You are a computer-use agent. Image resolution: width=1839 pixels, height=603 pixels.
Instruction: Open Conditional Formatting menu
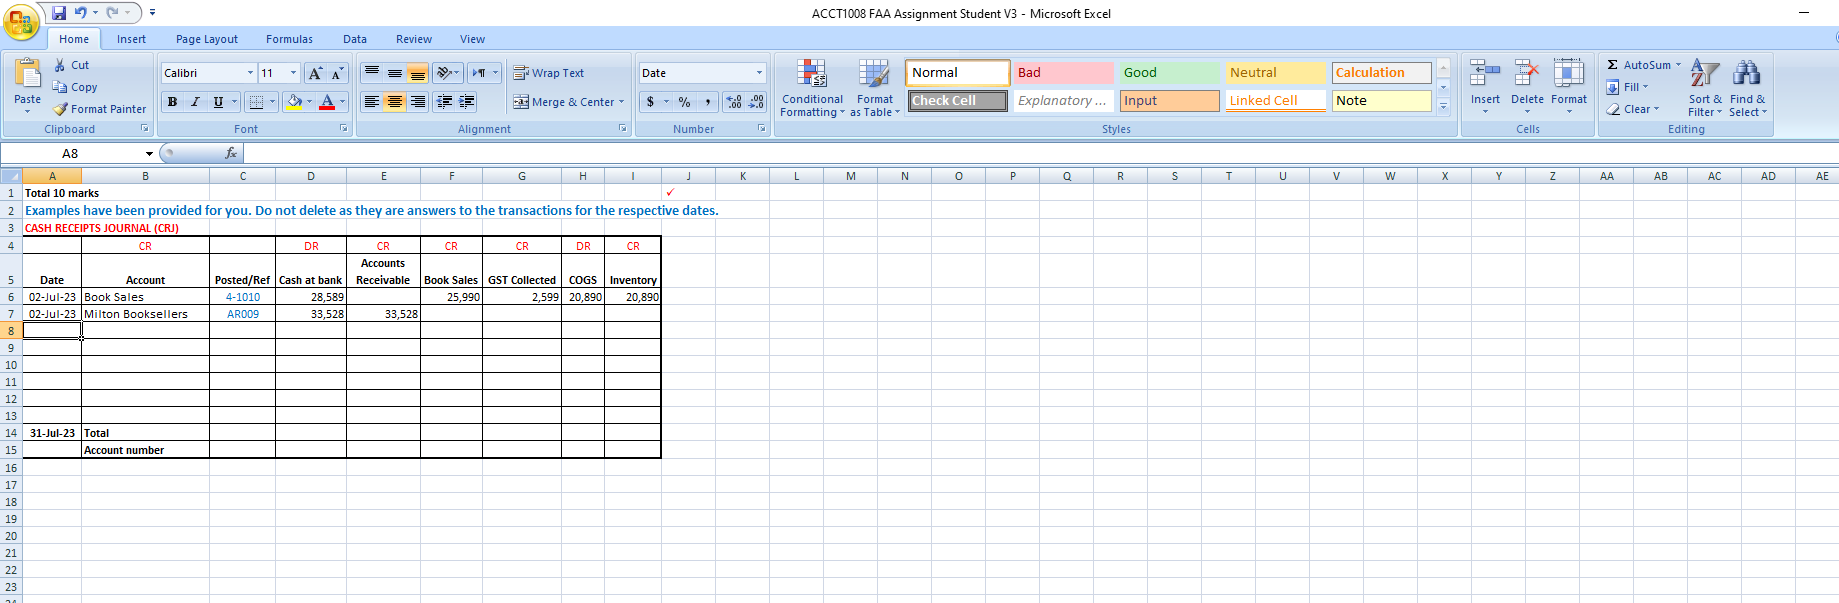(812, 88)
